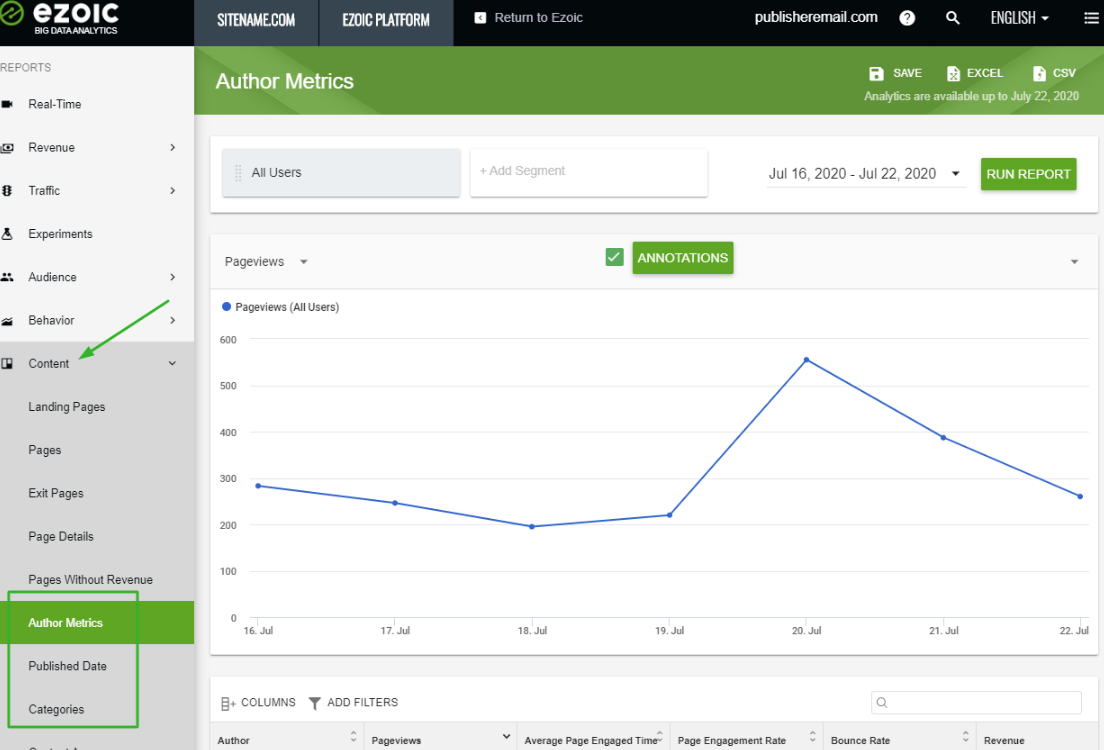This screenshot has width=1104, height=750.
Task: Click the Save floppy disk icon
Action: (x=877, y=74)
